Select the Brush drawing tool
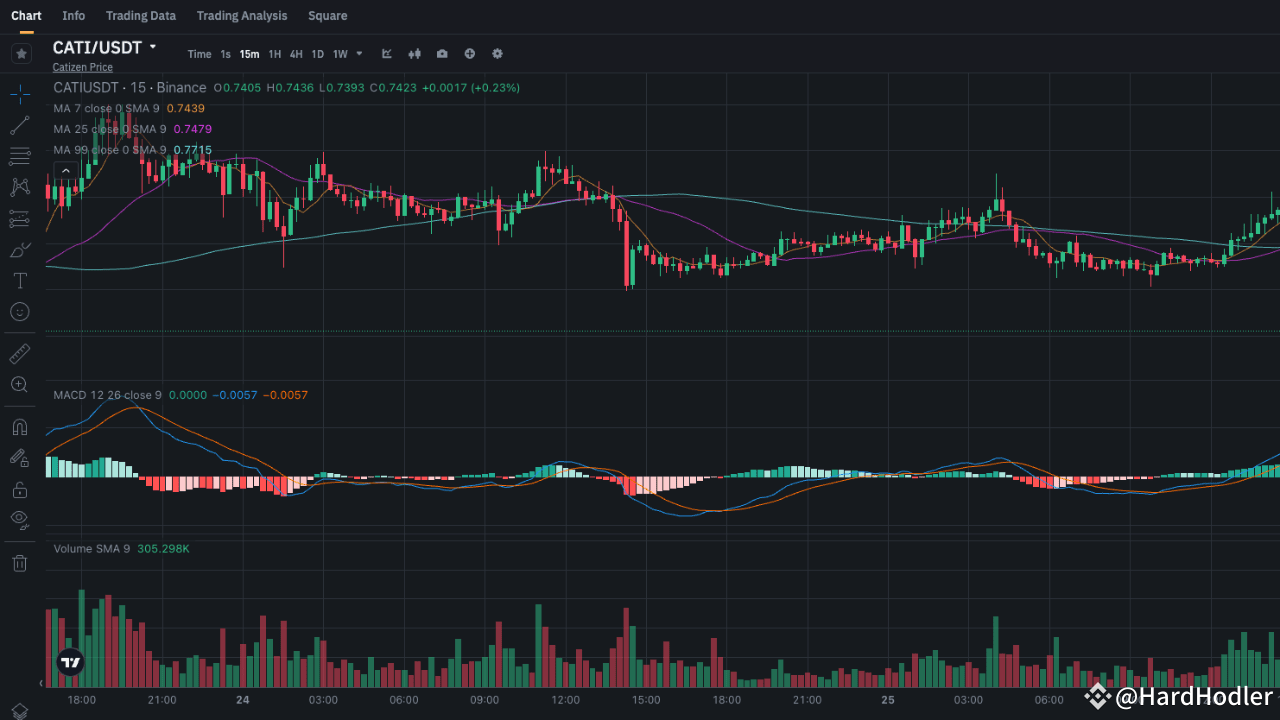 pyautogui.click(x=20, y=249)
